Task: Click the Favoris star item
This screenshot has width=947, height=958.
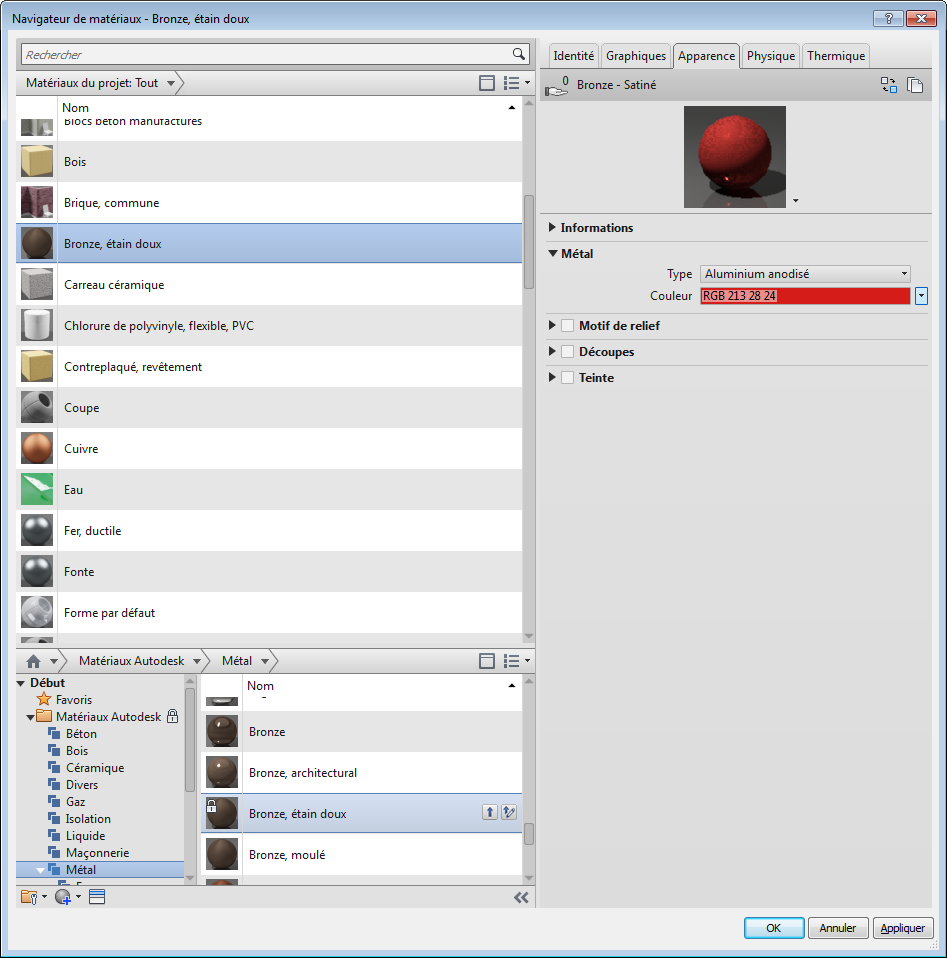Action: 64,700
